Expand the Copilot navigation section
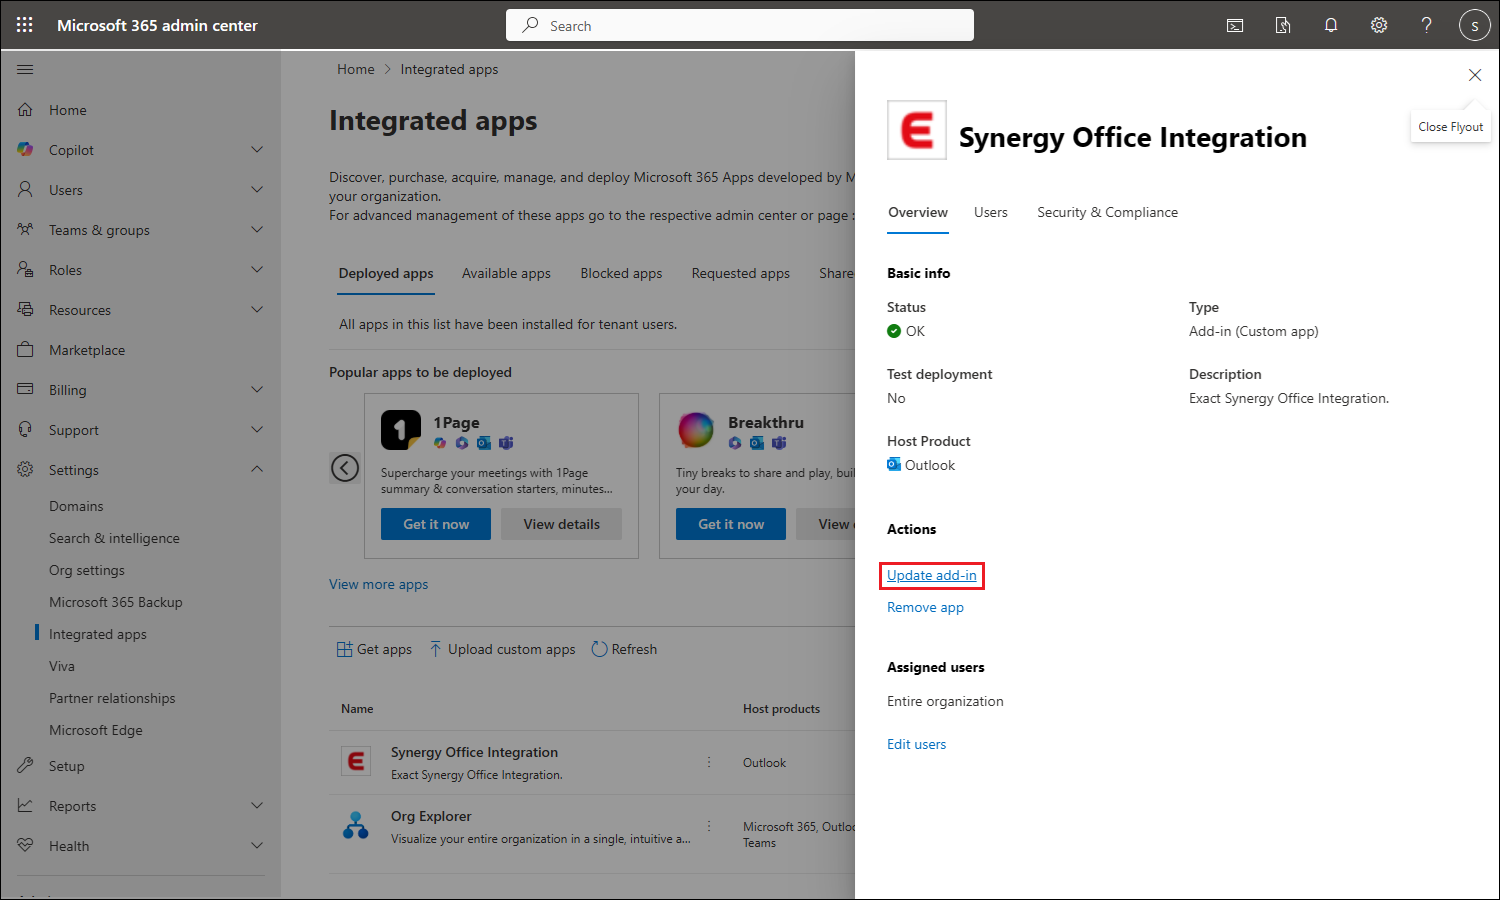 coord(257,150)
